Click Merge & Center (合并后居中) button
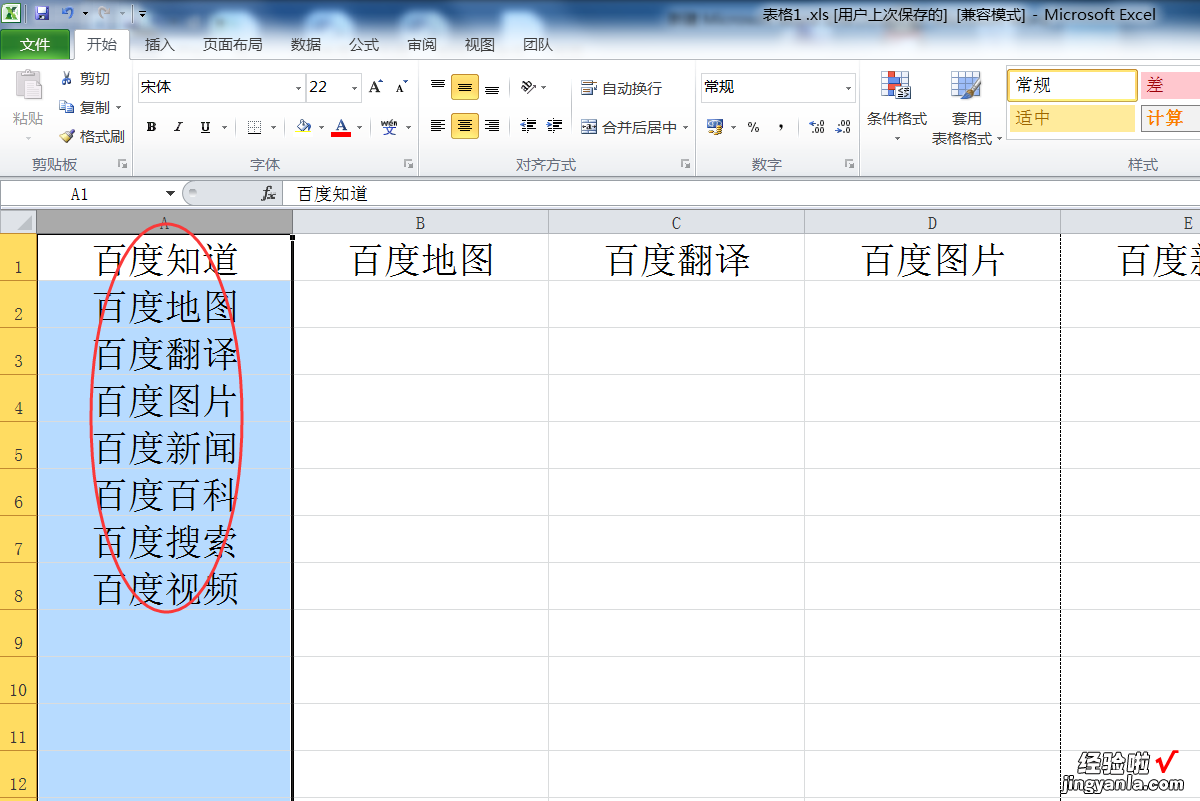 coord(628,127)
